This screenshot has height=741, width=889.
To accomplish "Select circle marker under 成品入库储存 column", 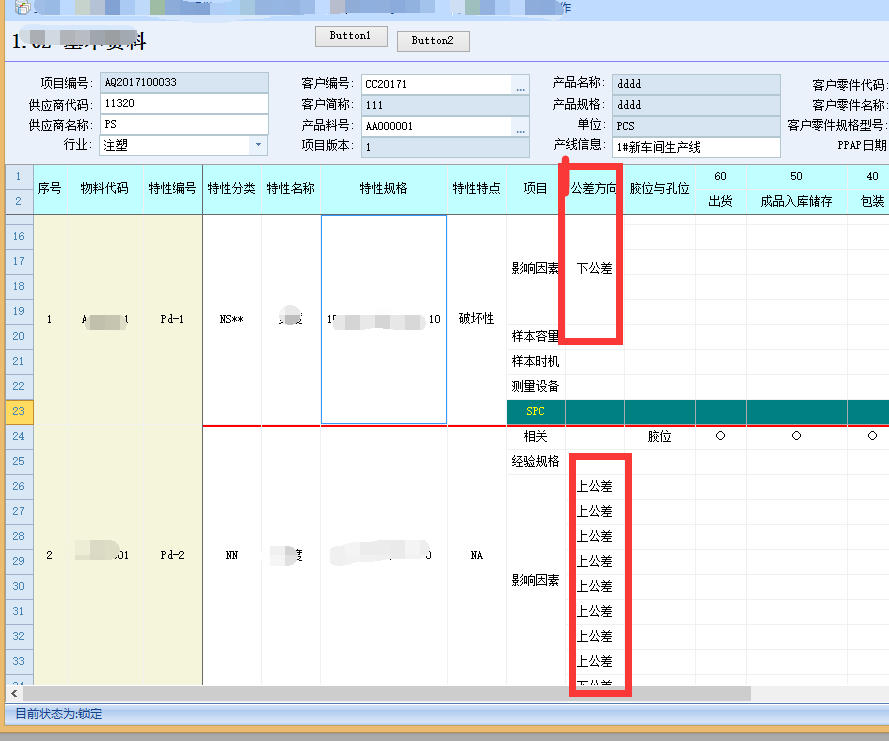I will [796, 436].
